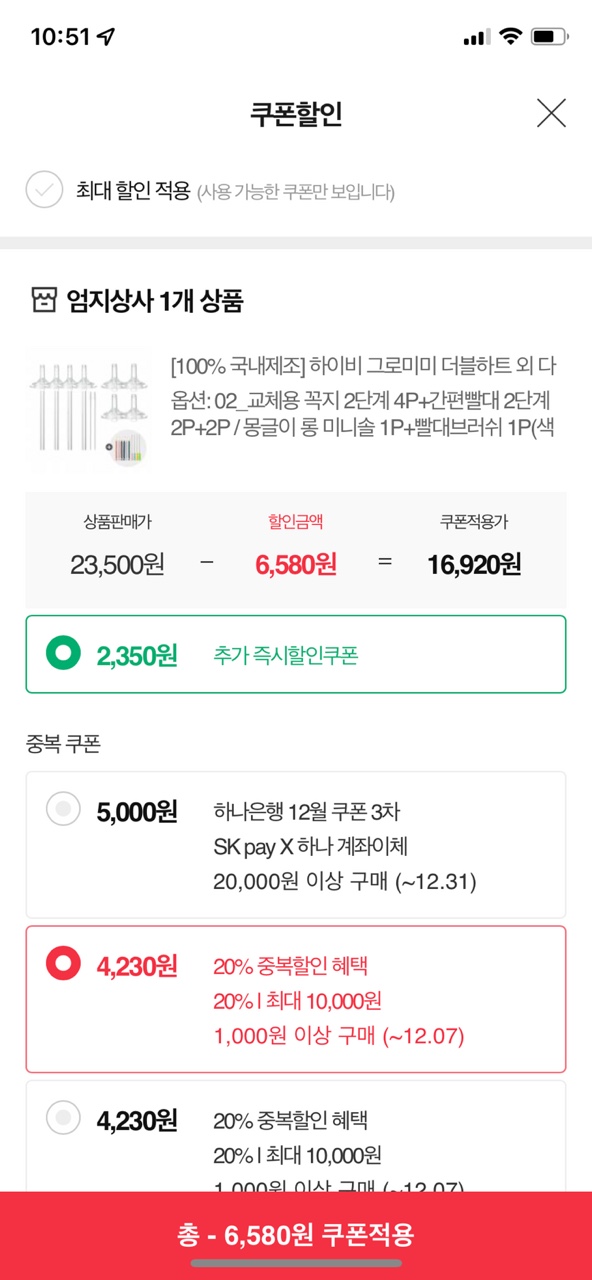Tap the 추가 즉시할인쿠폰 green label
Viewport: 592px width, 1280px height.
coord(285,656)
